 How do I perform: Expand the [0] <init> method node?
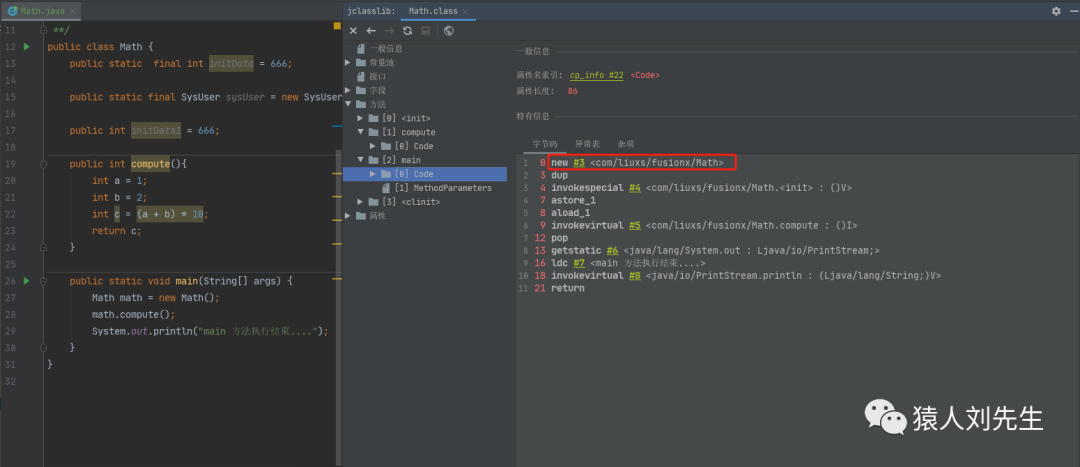coord(360,118)
